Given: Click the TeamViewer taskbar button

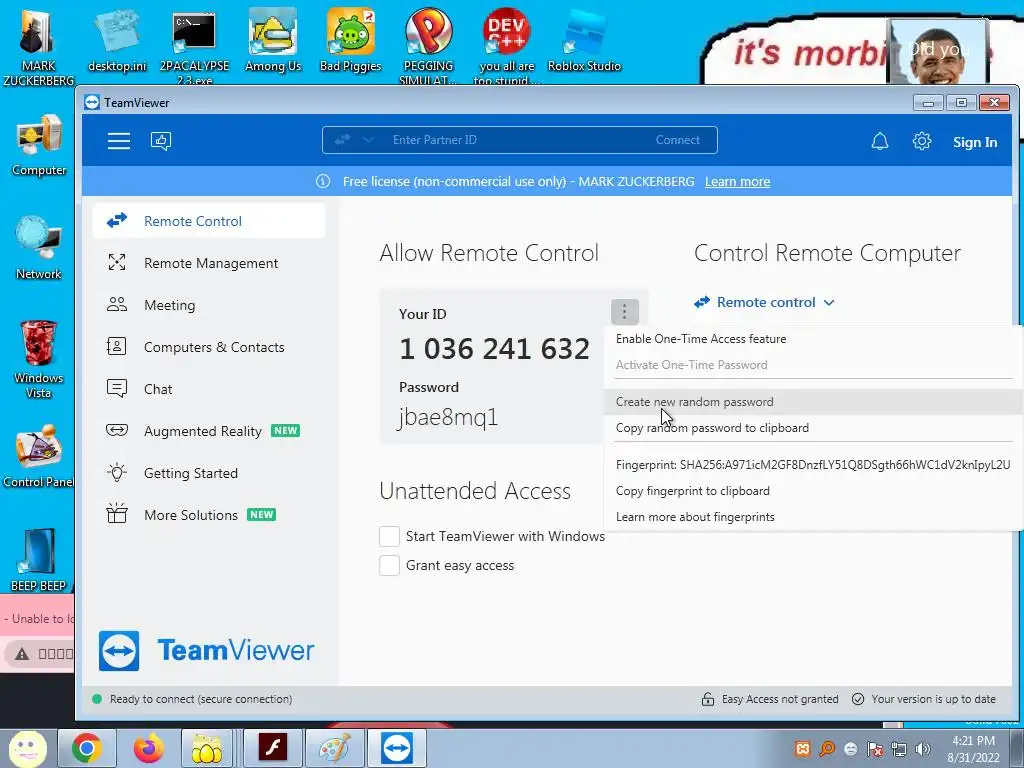Looking at the screenshot, I should [x=396, y=748].
